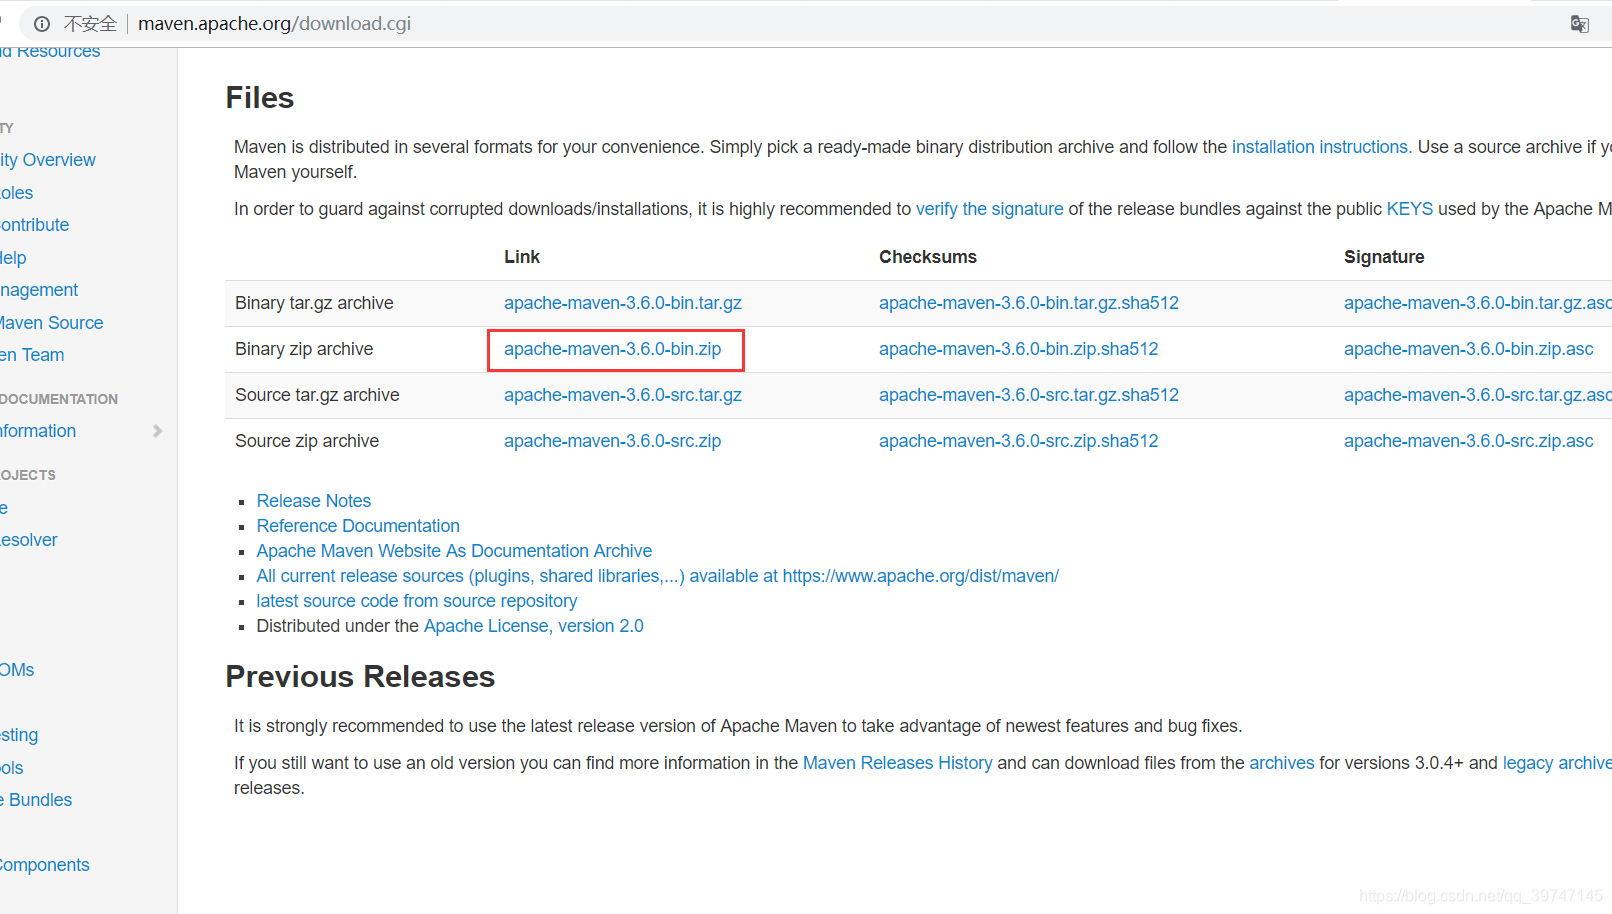Open Components sidebar item
The height and width of the screenshot is (914, 1612).
[x=45, y=865]
